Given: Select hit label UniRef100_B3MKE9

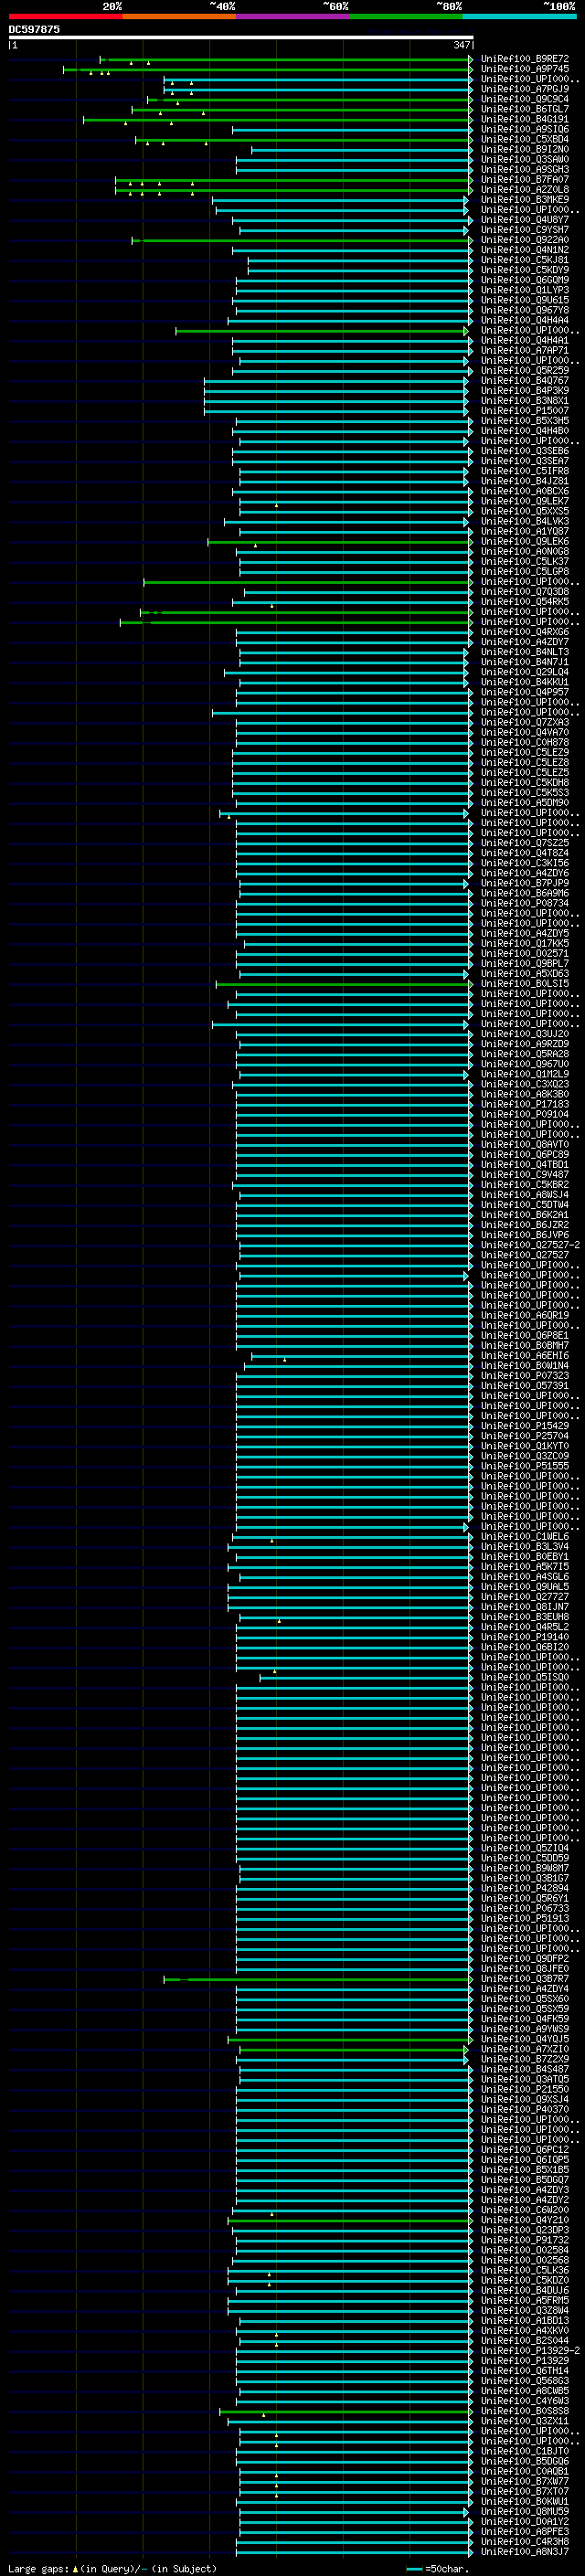Looking at the screenshot, I should click(x=525, y=199).
